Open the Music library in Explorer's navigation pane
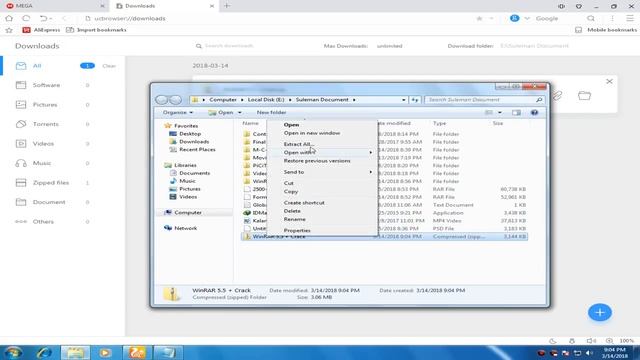640x360 pixels. pyautogui.click(x=187, y=181)
